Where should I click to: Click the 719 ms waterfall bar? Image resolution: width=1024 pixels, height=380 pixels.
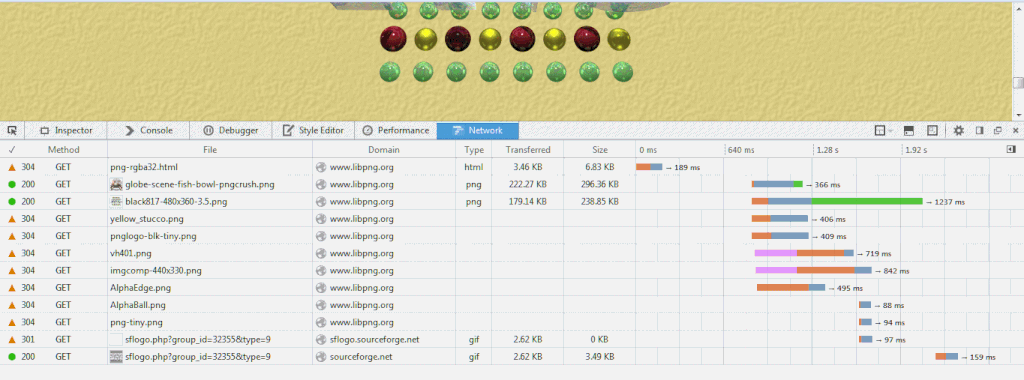tap(804, 253)
